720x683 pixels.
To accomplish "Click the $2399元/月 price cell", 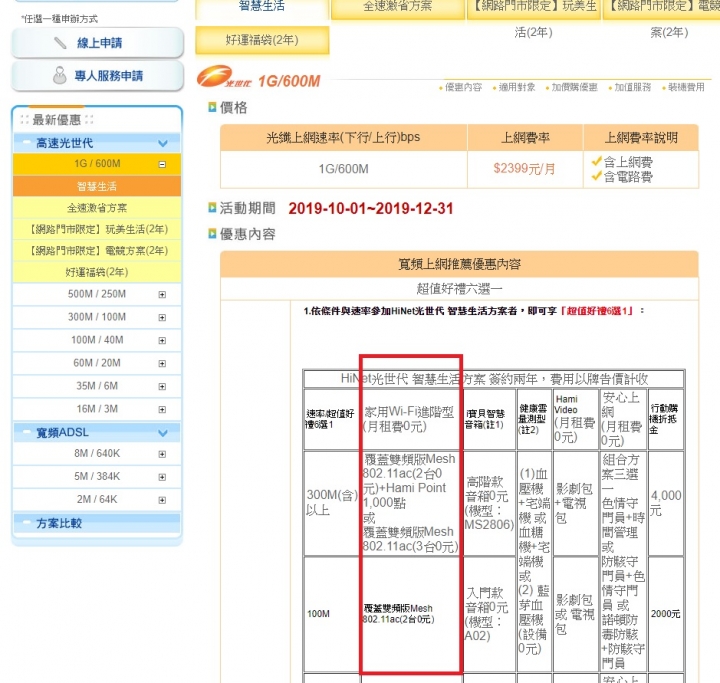I will tap(525, 169).
